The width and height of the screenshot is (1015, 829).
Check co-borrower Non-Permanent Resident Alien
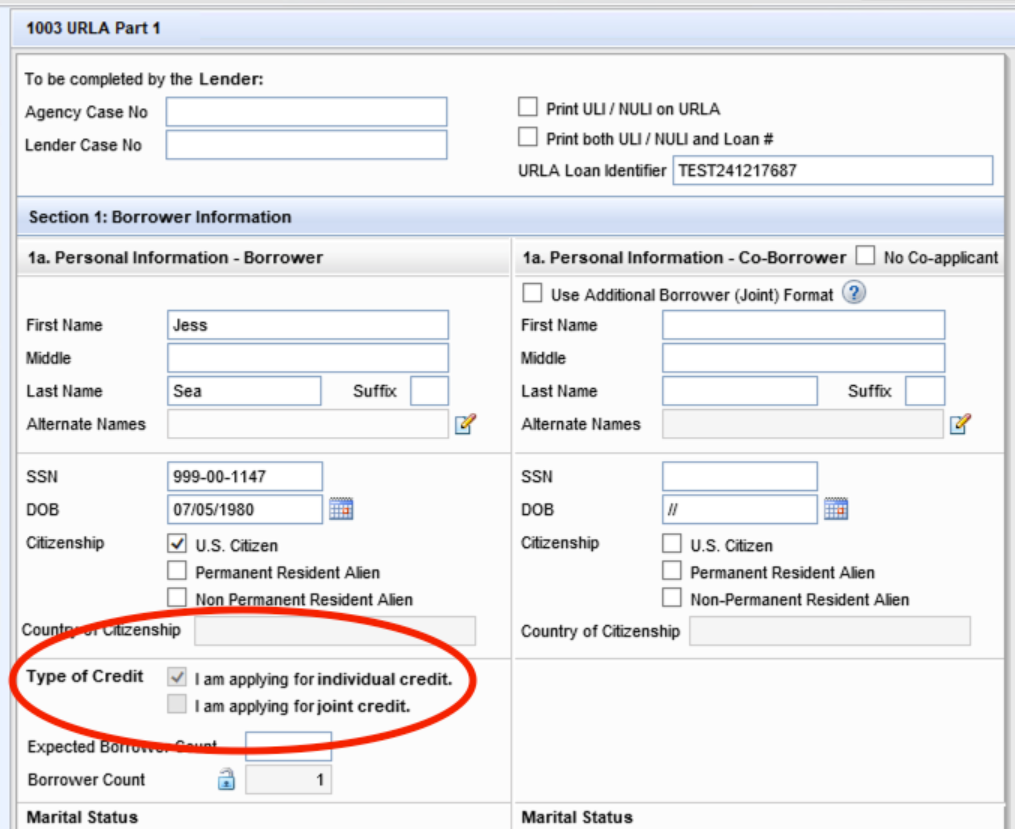pyautogui.click(x=672, y=599)
